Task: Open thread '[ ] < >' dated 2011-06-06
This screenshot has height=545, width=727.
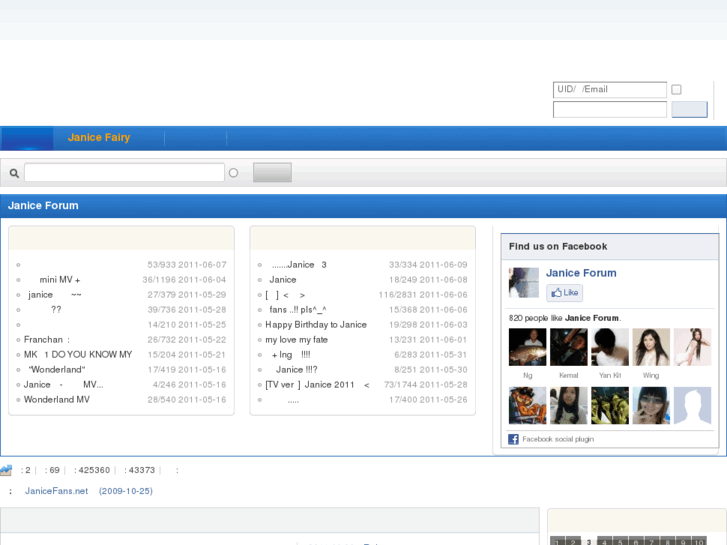Action: 285,295
